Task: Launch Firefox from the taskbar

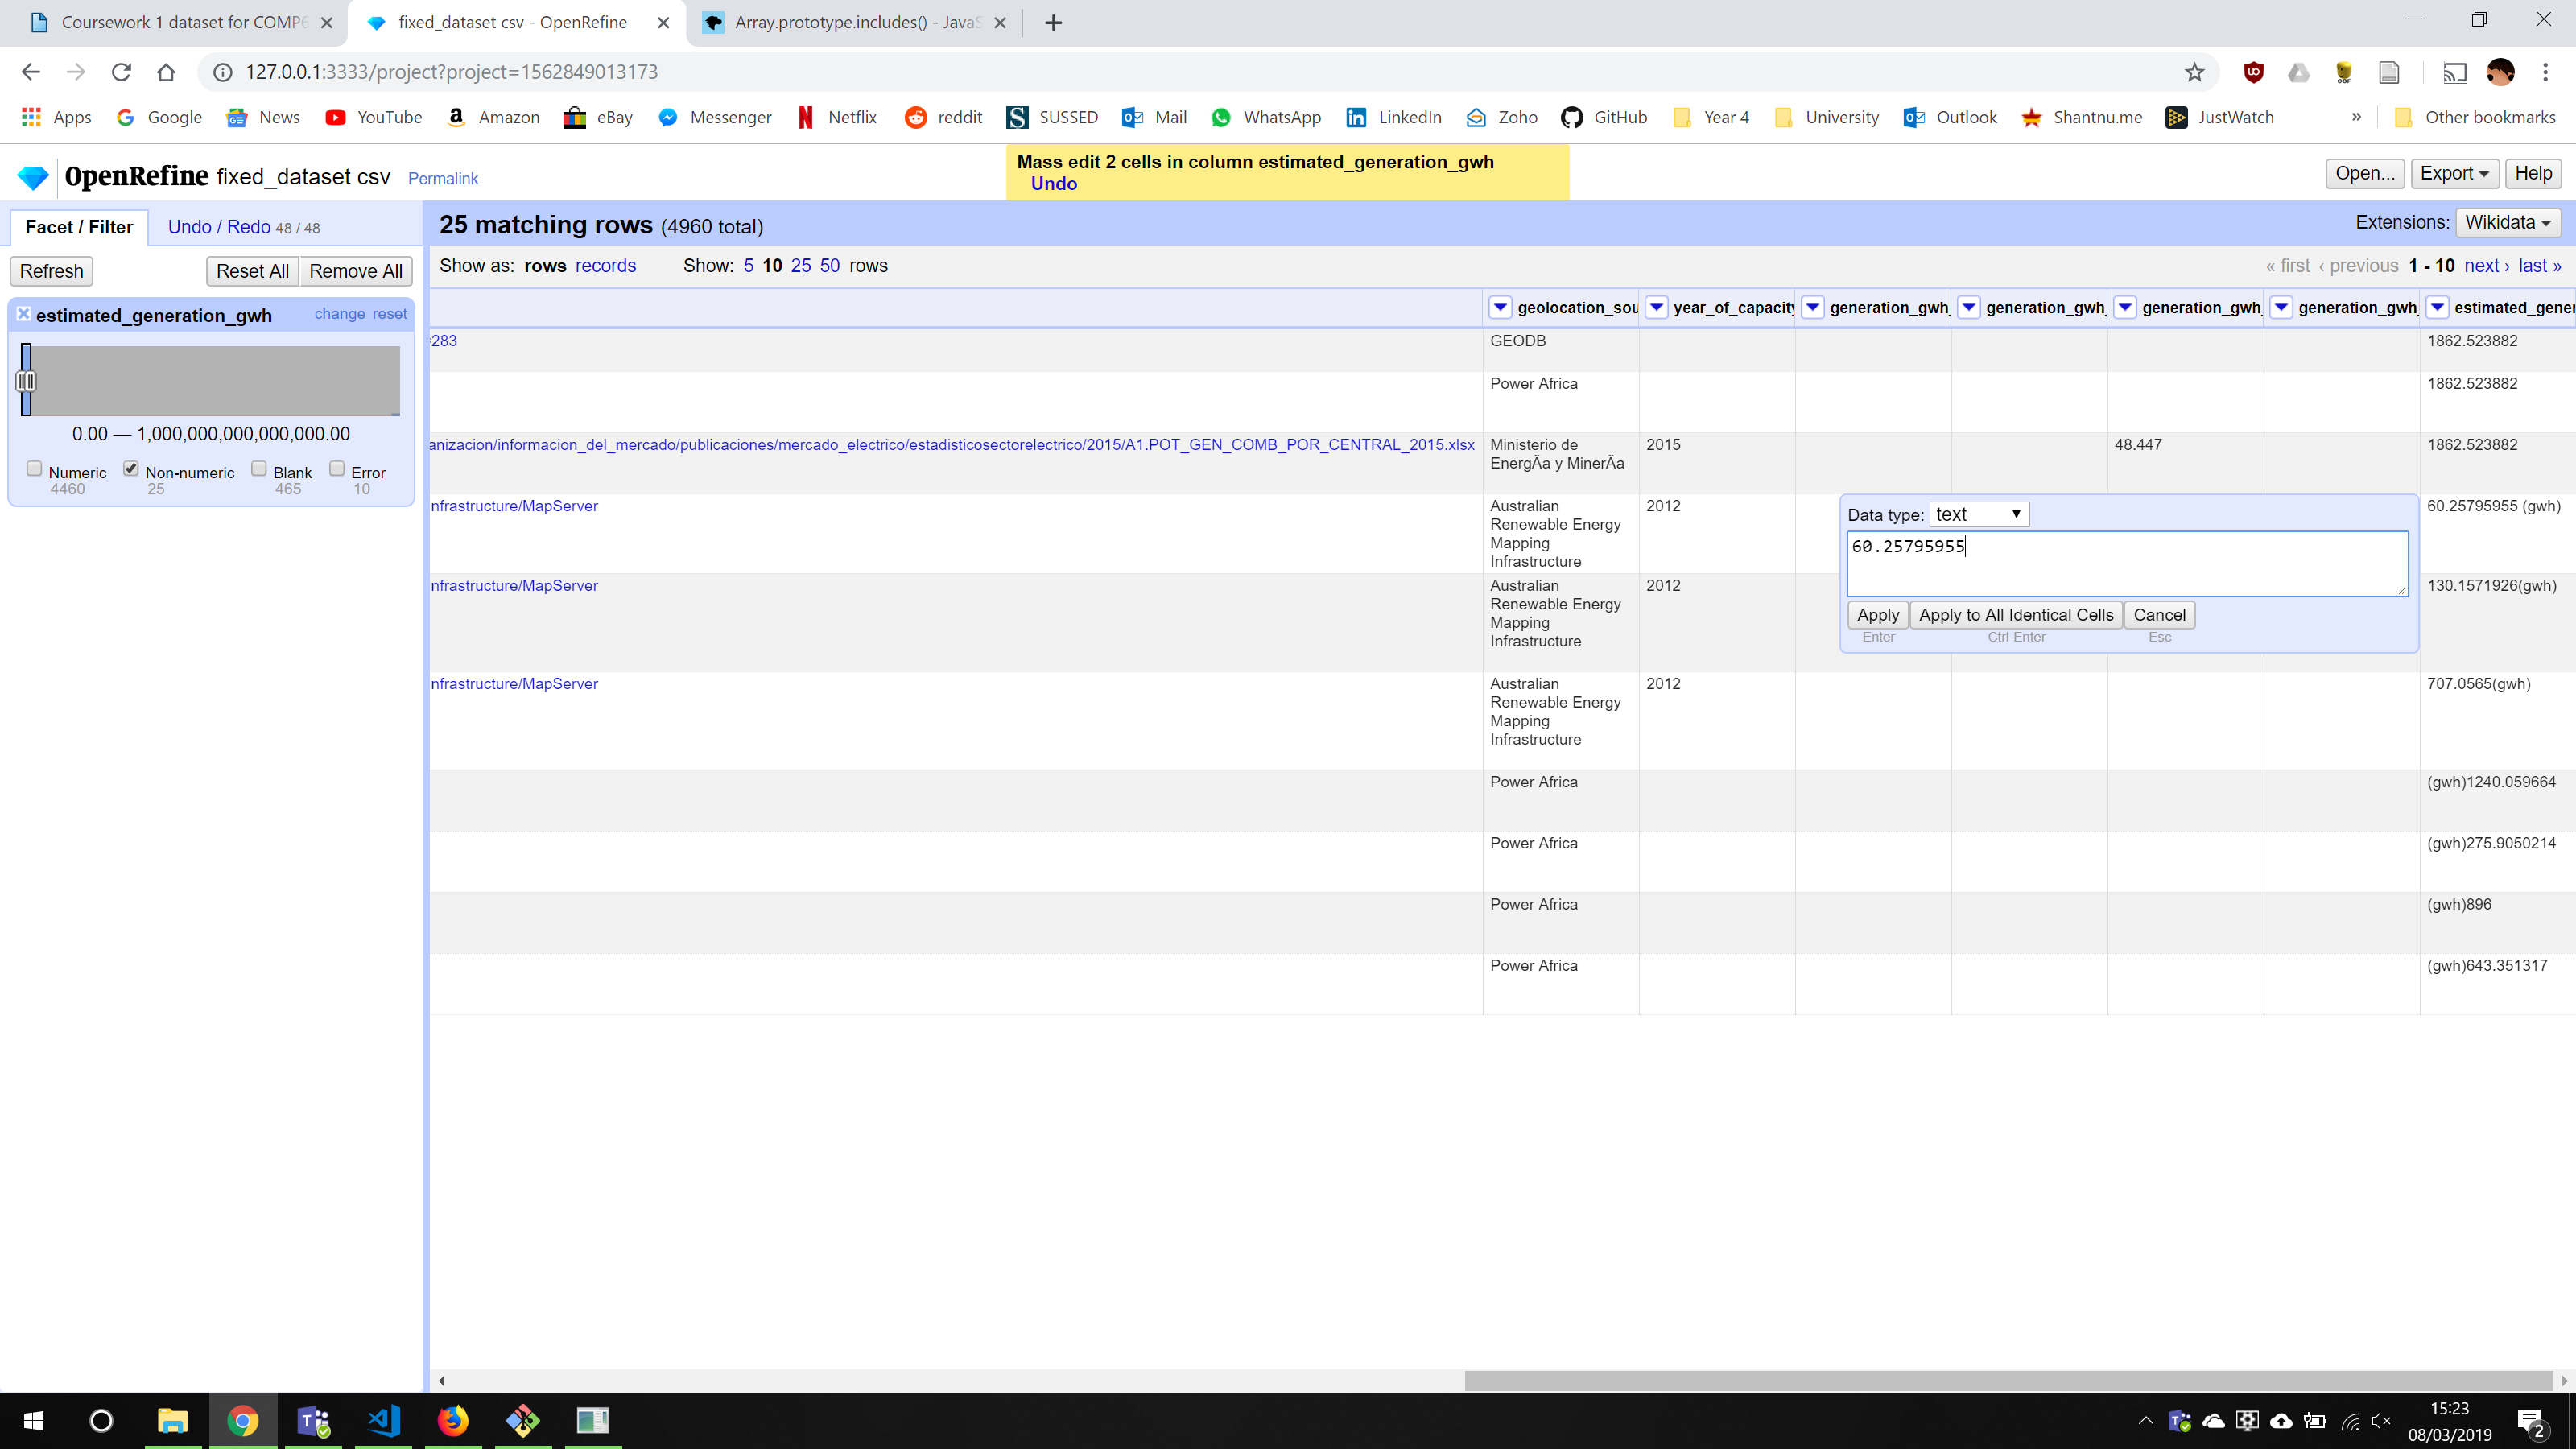Action: click(x=452, y=1420)
